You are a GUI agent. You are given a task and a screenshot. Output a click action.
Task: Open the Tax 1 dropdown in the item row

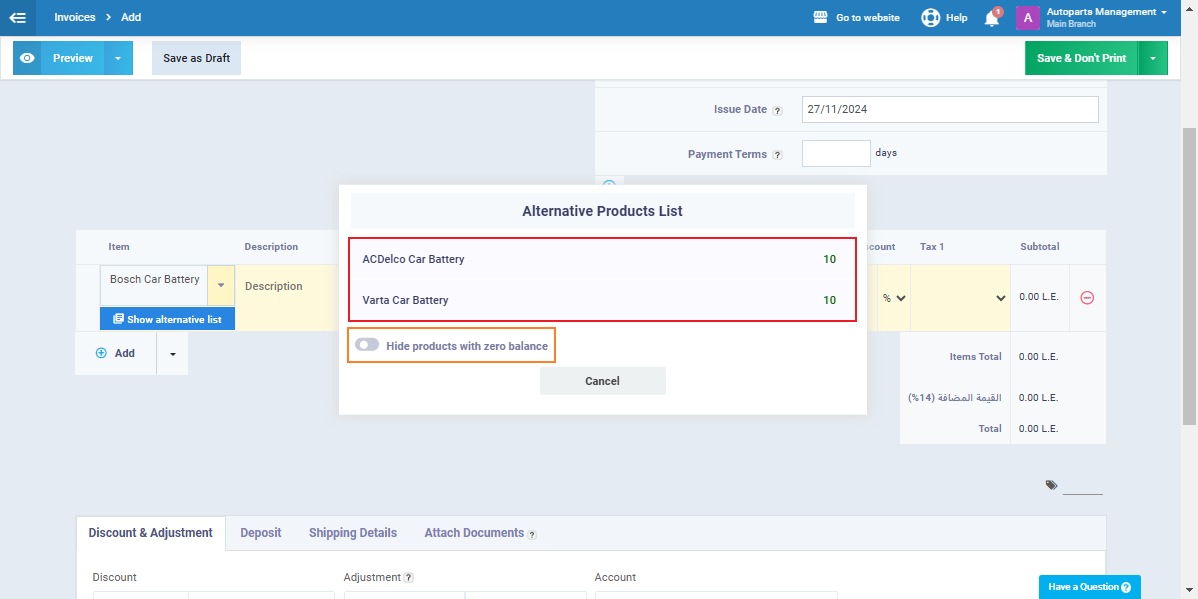tap(960, 298)
